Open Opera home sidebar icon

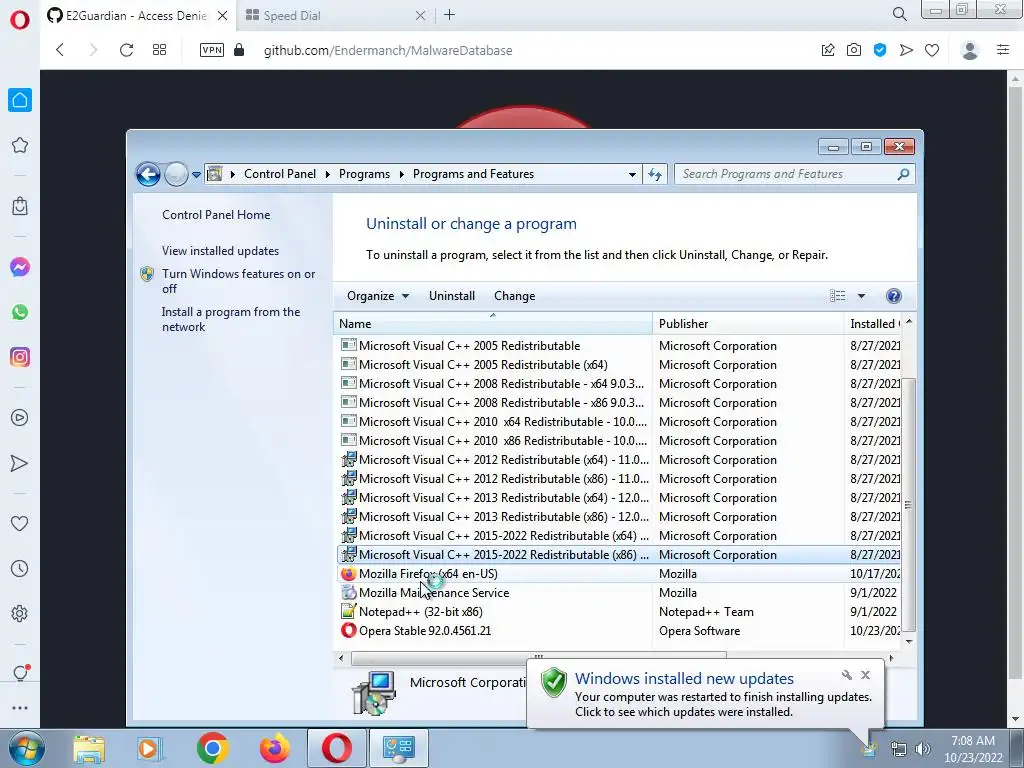click(x=20, y=100)
